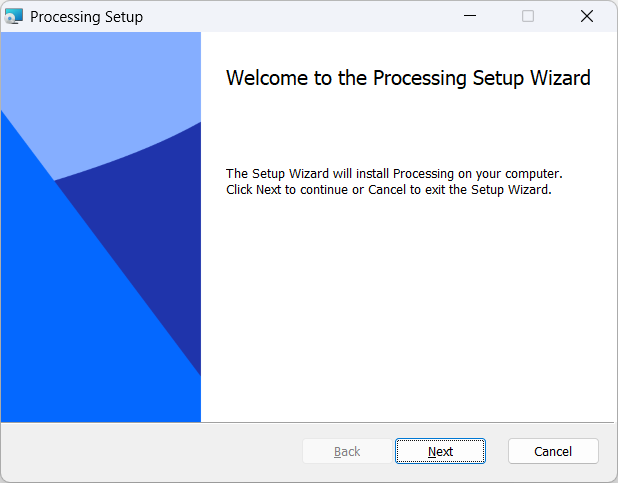Minimize the Processing Setup window
Screen dimensions: 618x483
coord(470,16)
